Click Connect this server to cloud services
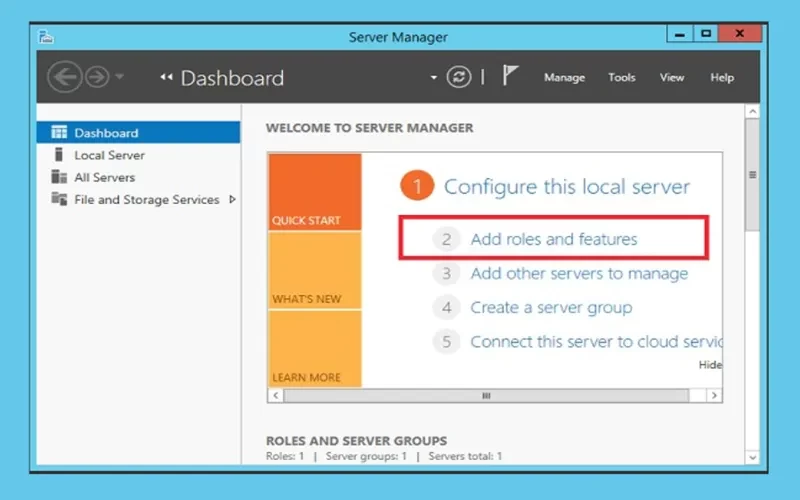Screen dimensions: 800x500 coord(596,342)
